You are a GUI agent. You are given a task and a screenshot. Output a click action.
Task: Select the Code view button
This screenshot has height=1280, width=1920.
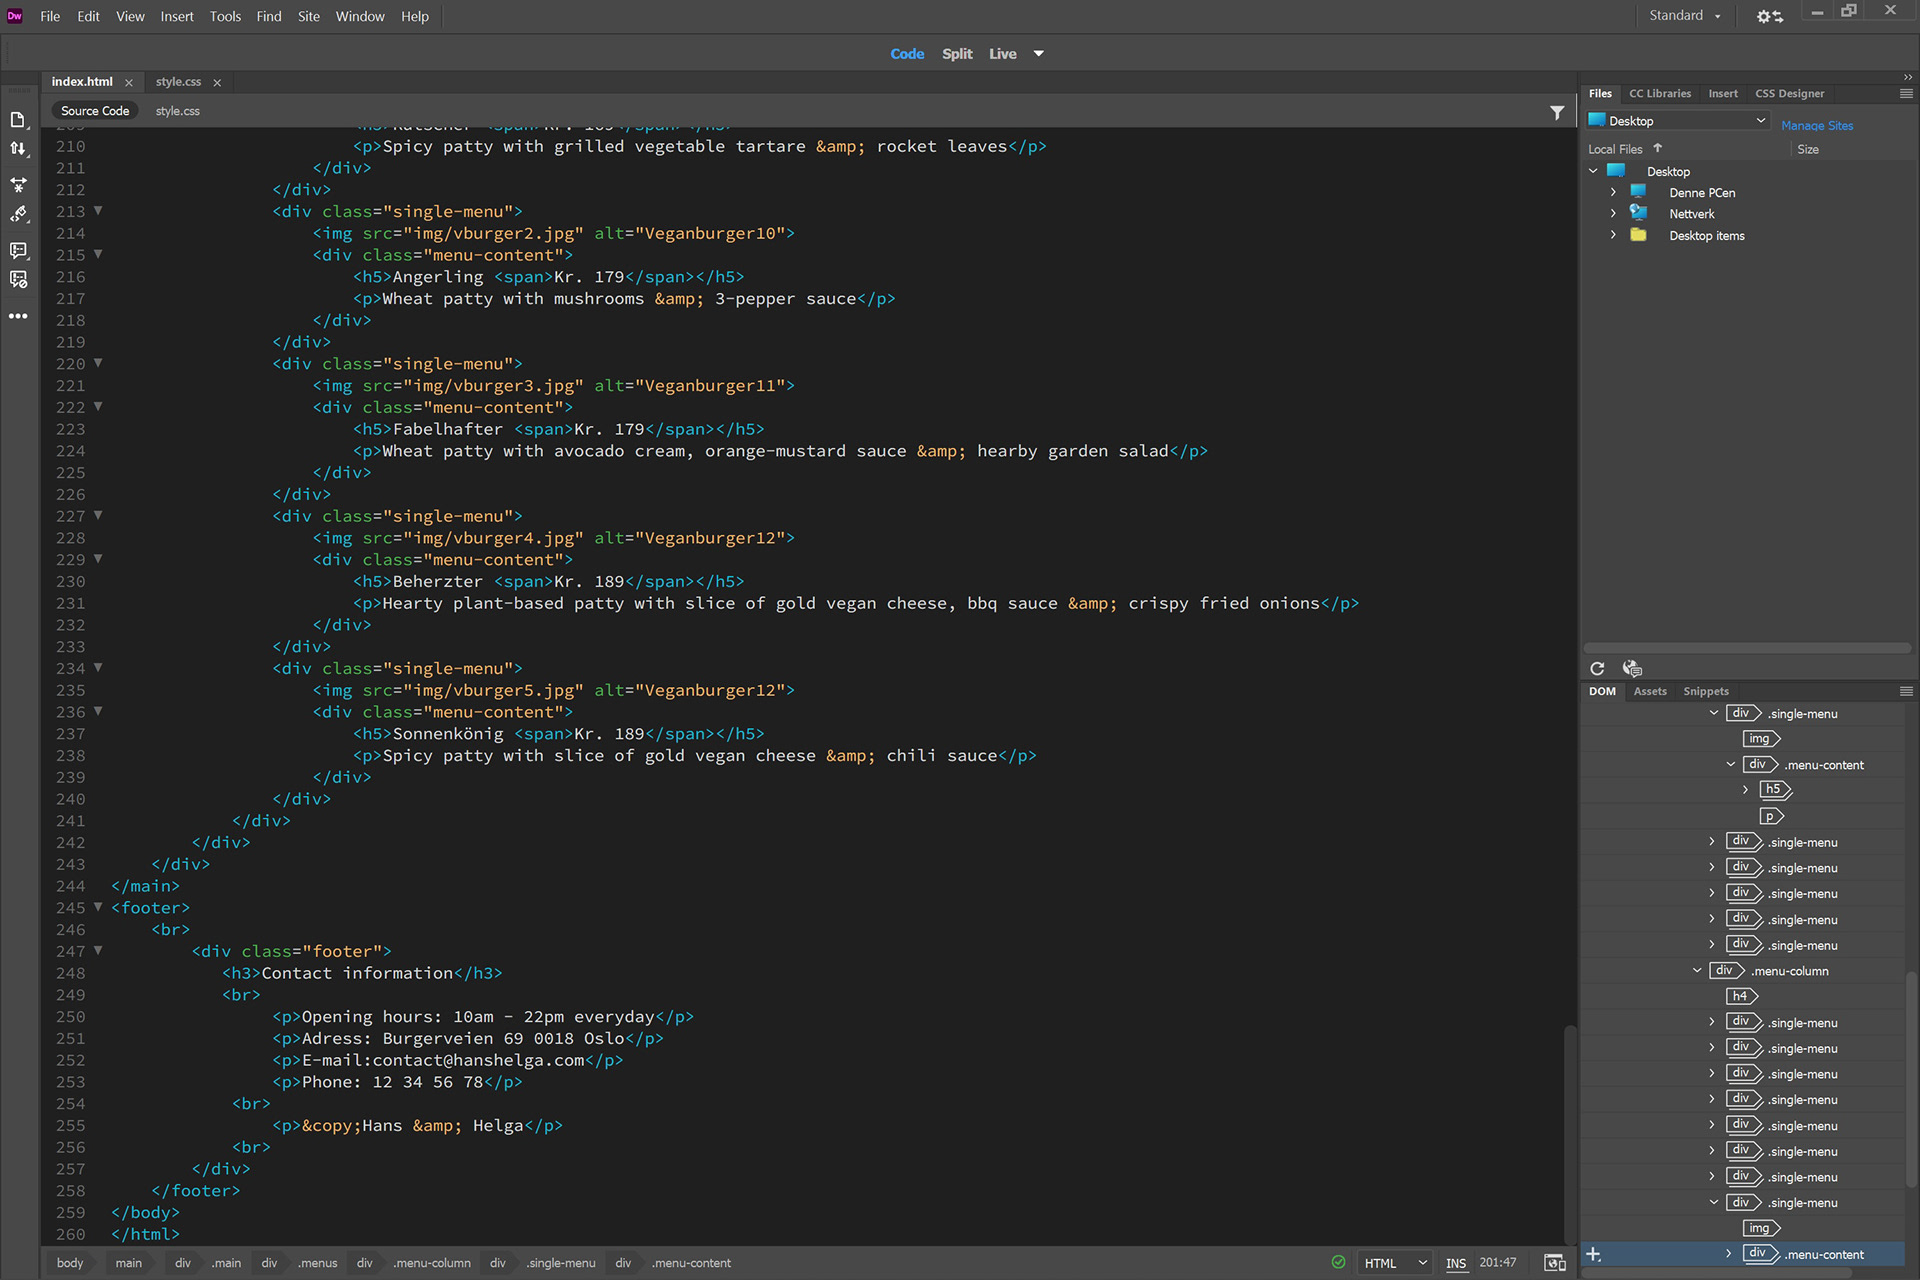[x=907, y=54]
